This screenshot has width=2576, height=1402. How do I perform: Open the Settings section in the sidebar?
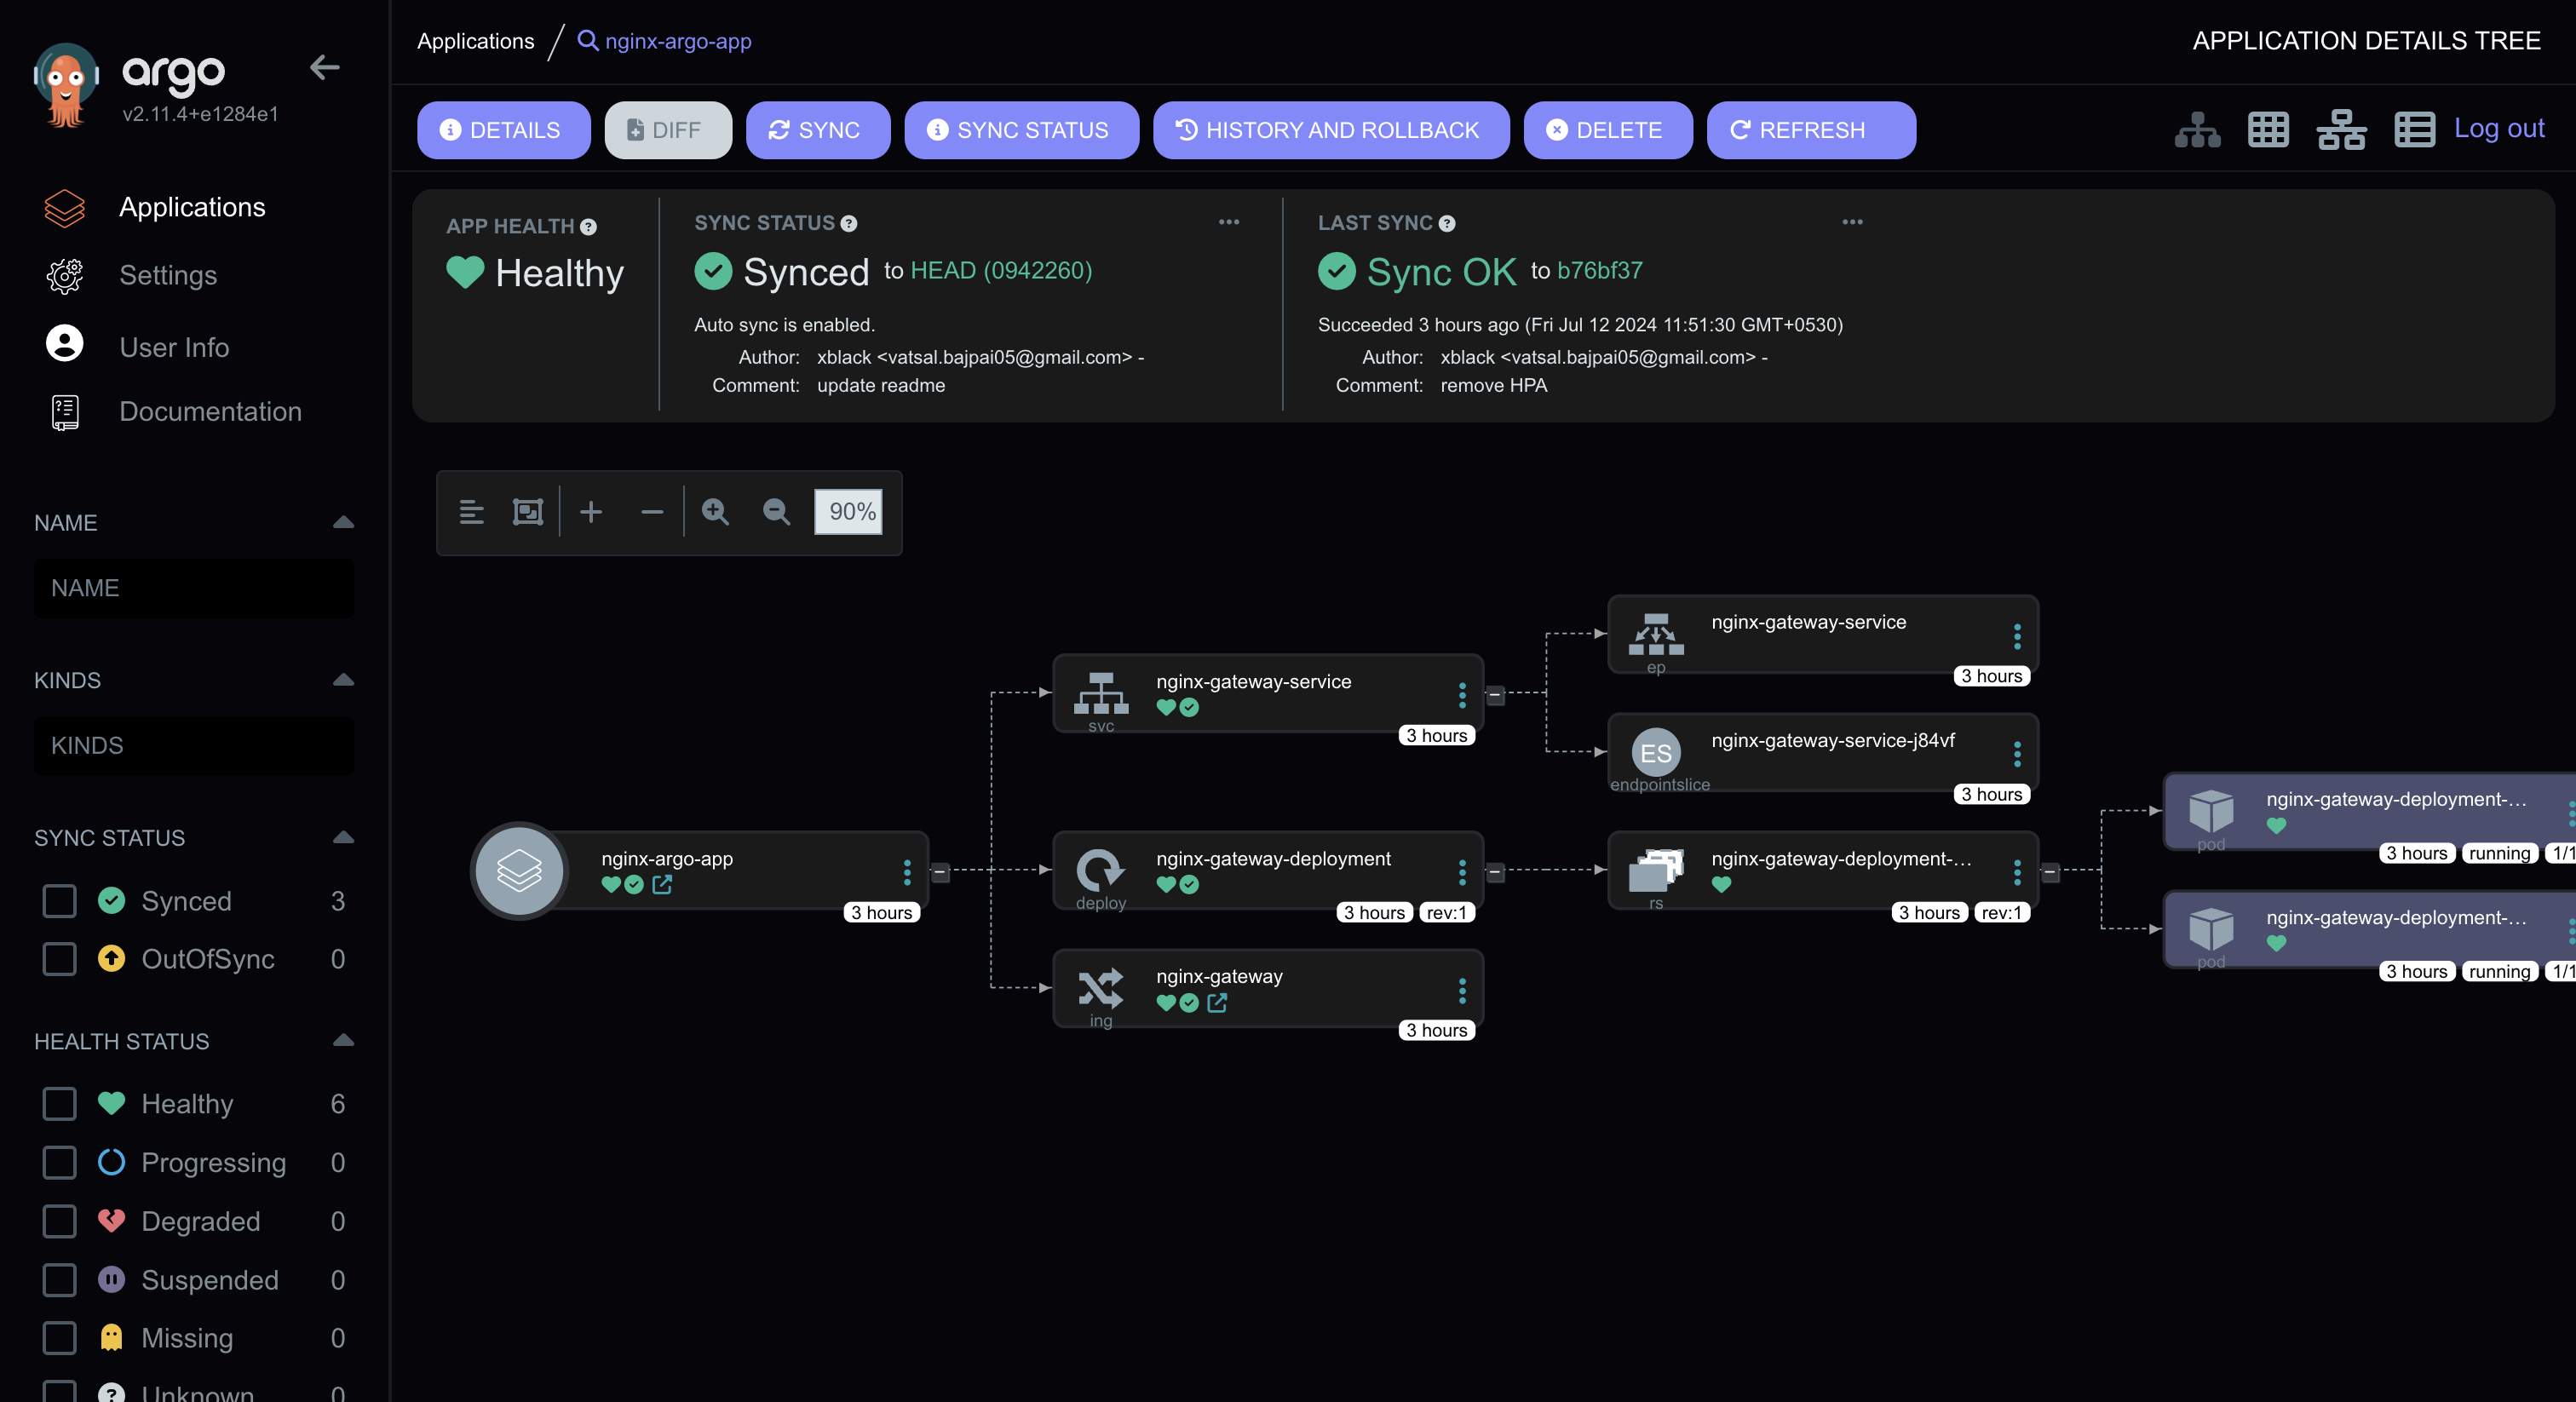click(168, 276)
